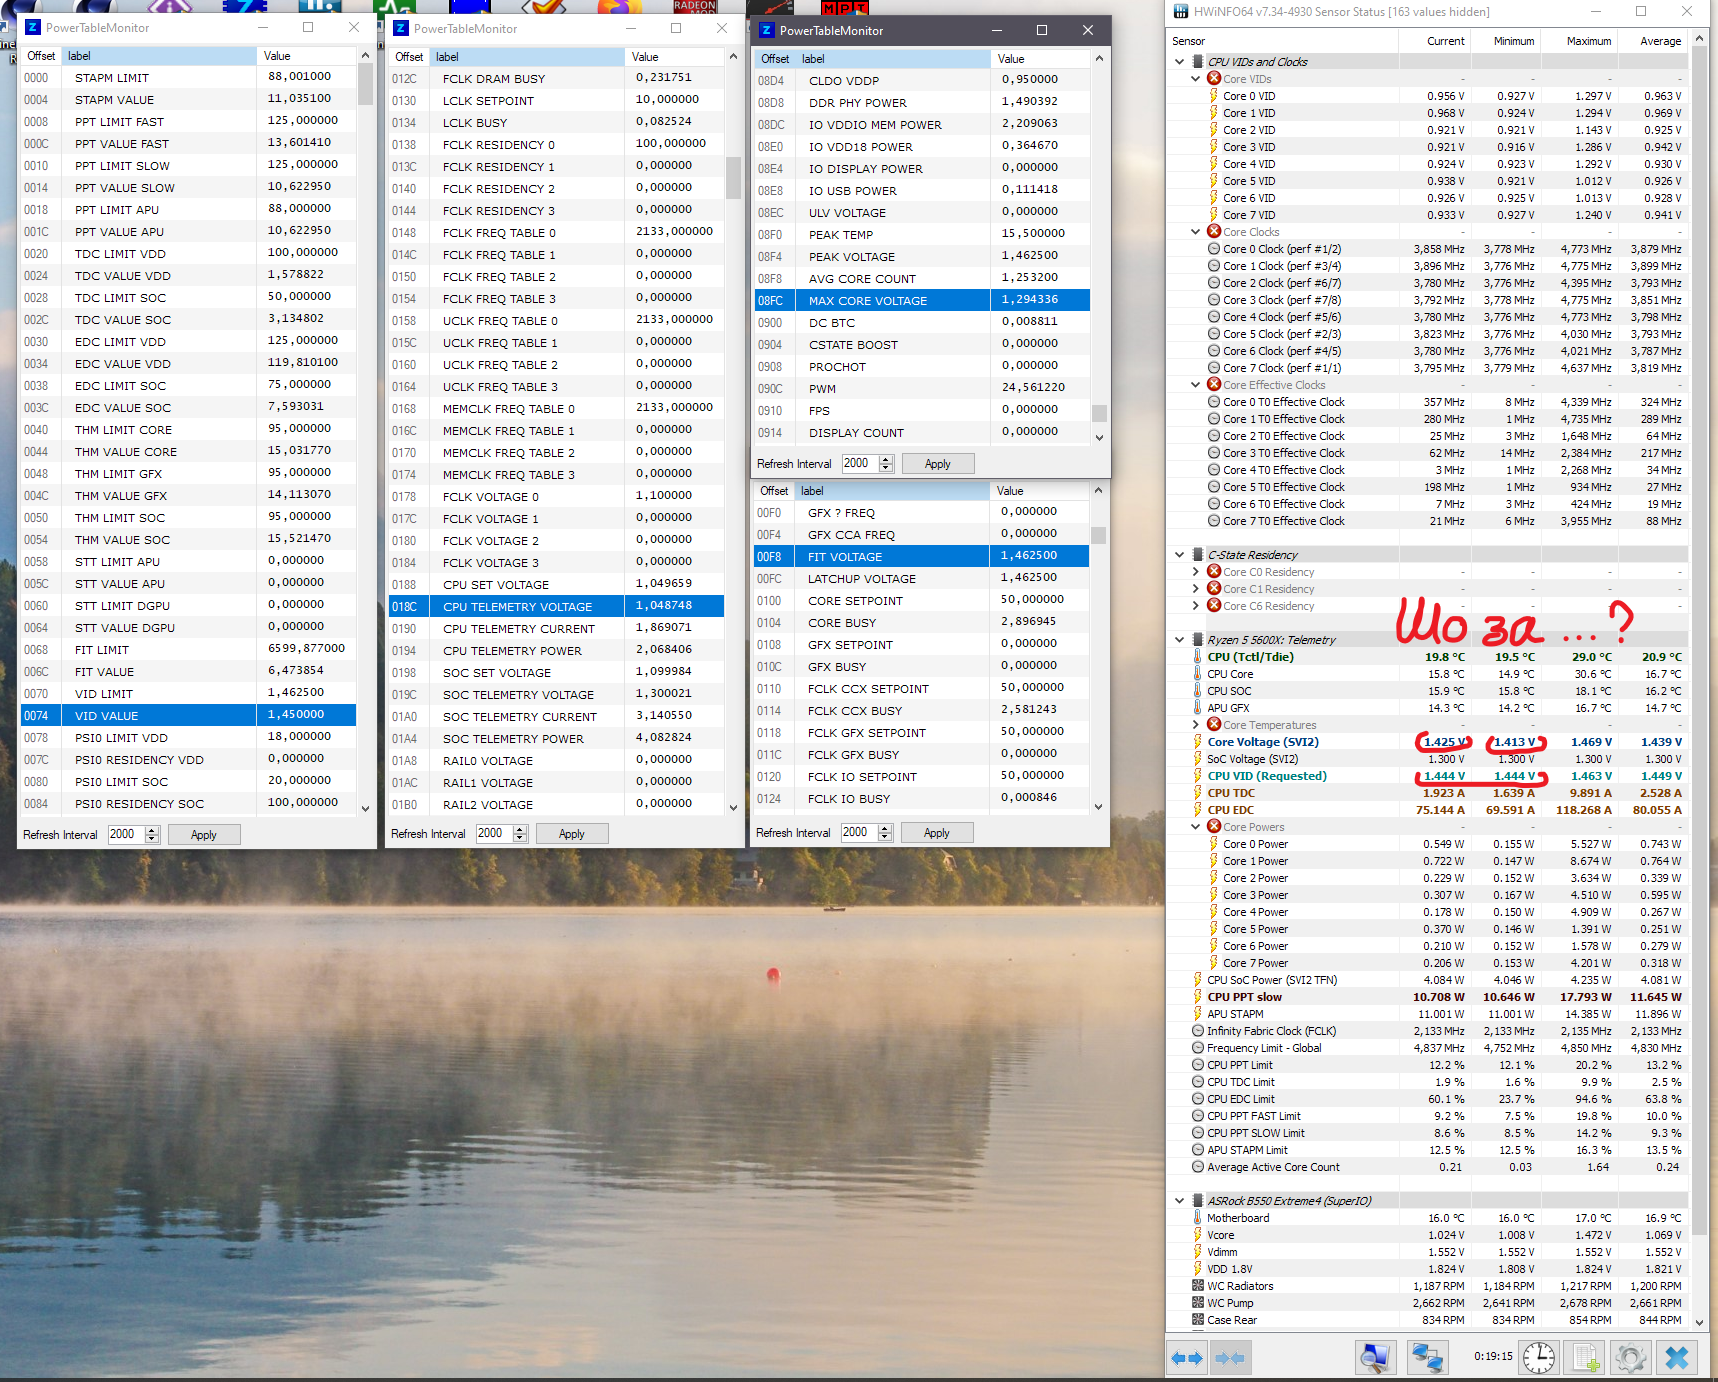Click thermometer icon beside CPU (Tctl/Tdie)
This screenshot has height=1382, width=1718.
point(1197,657)
